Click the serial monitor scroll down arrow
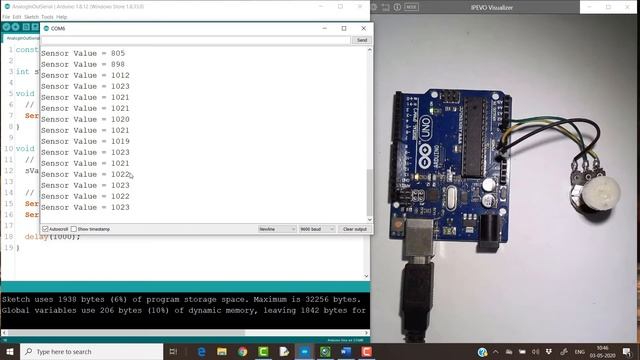Image resolution: width=640 pixels, height=360 pixels. pos(369,220)
